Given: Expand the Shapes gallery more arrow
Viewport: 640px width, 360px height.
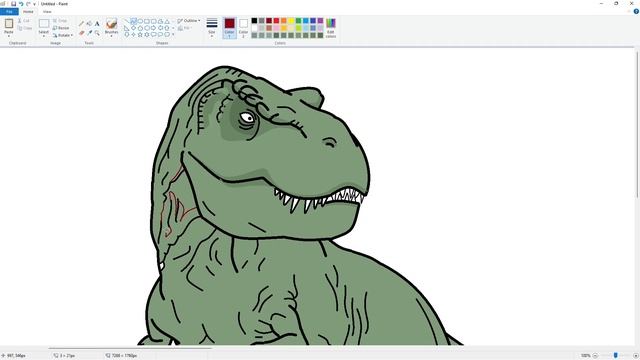Looking at the screenshot, I should point(173,35).
